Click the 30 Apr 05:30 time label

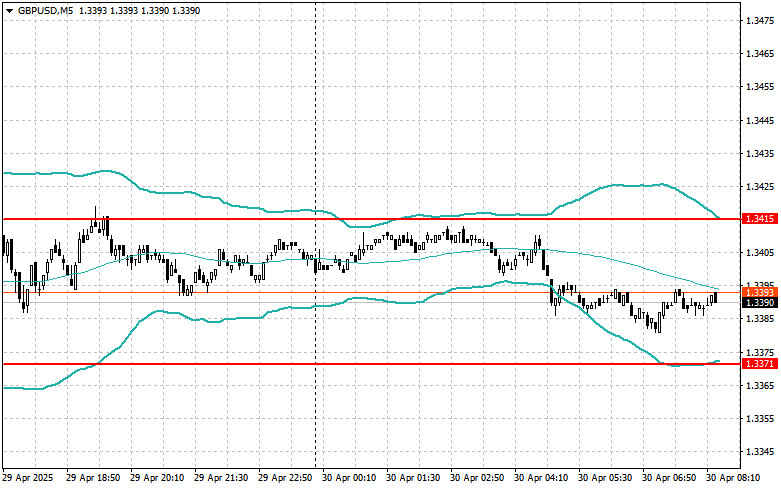tap(605, 478)
